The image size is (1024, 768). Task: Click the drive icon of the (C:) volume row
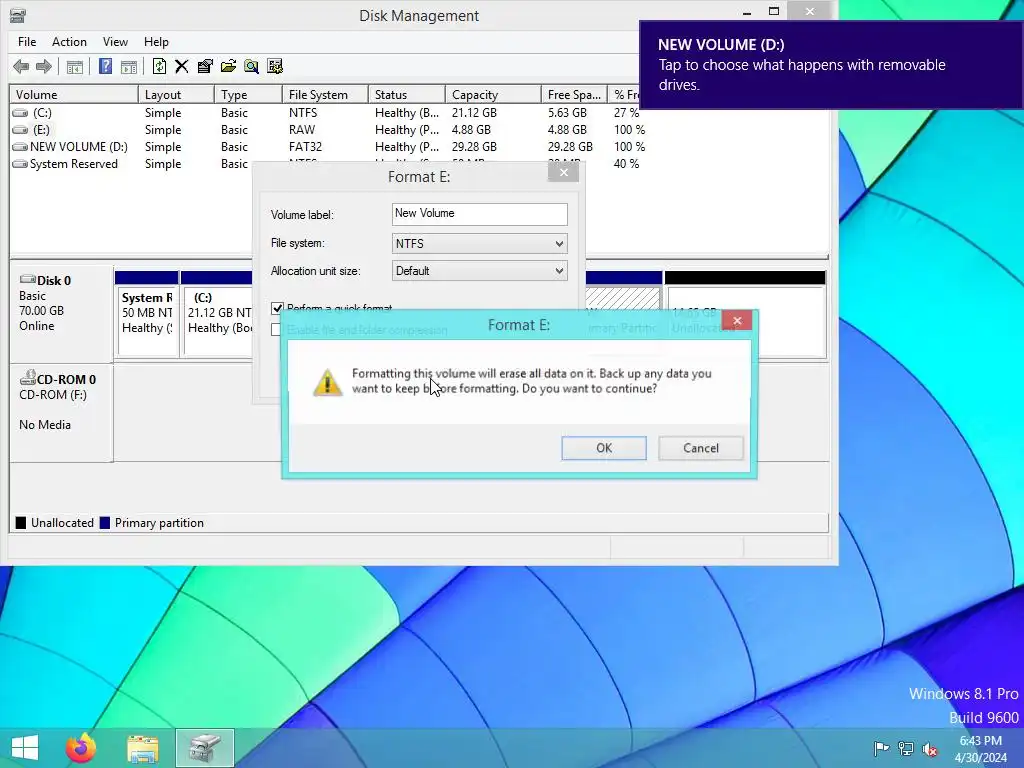(20, 113)
